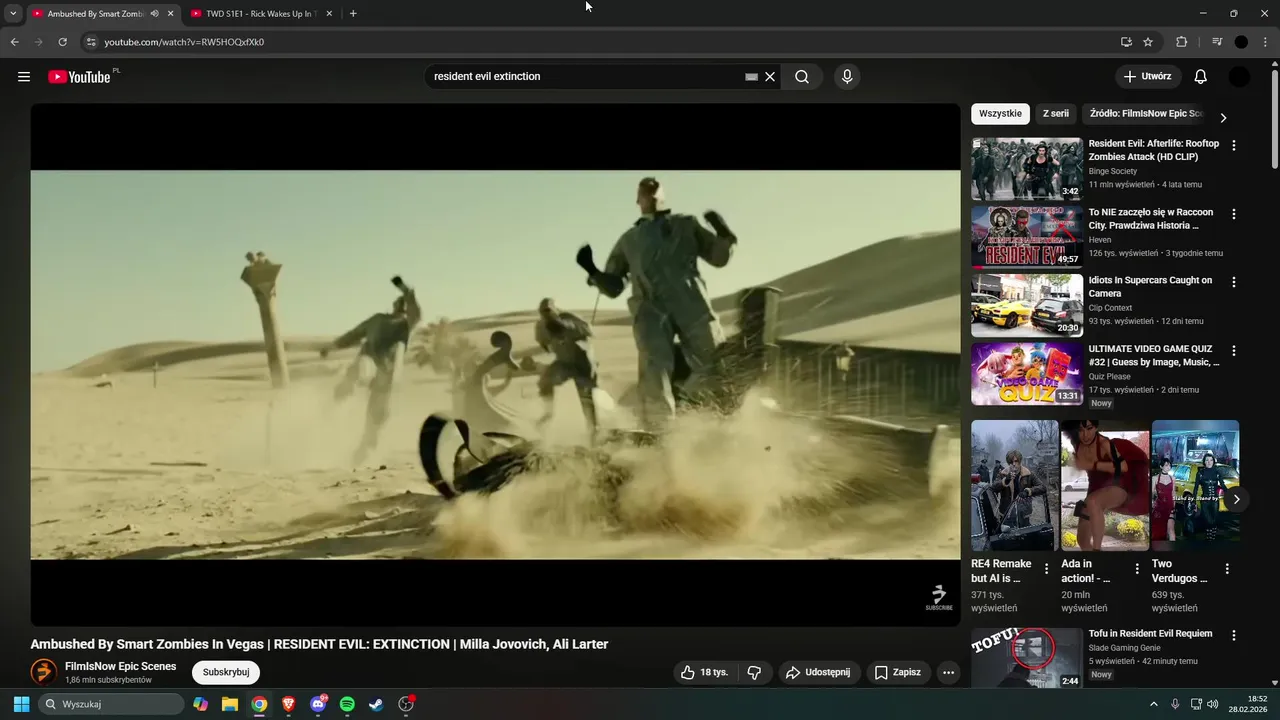Viewport: 1280px width, 720px height.
Task: Open the YouTube hamburger guide menu
Action: [x=24, y=77]
